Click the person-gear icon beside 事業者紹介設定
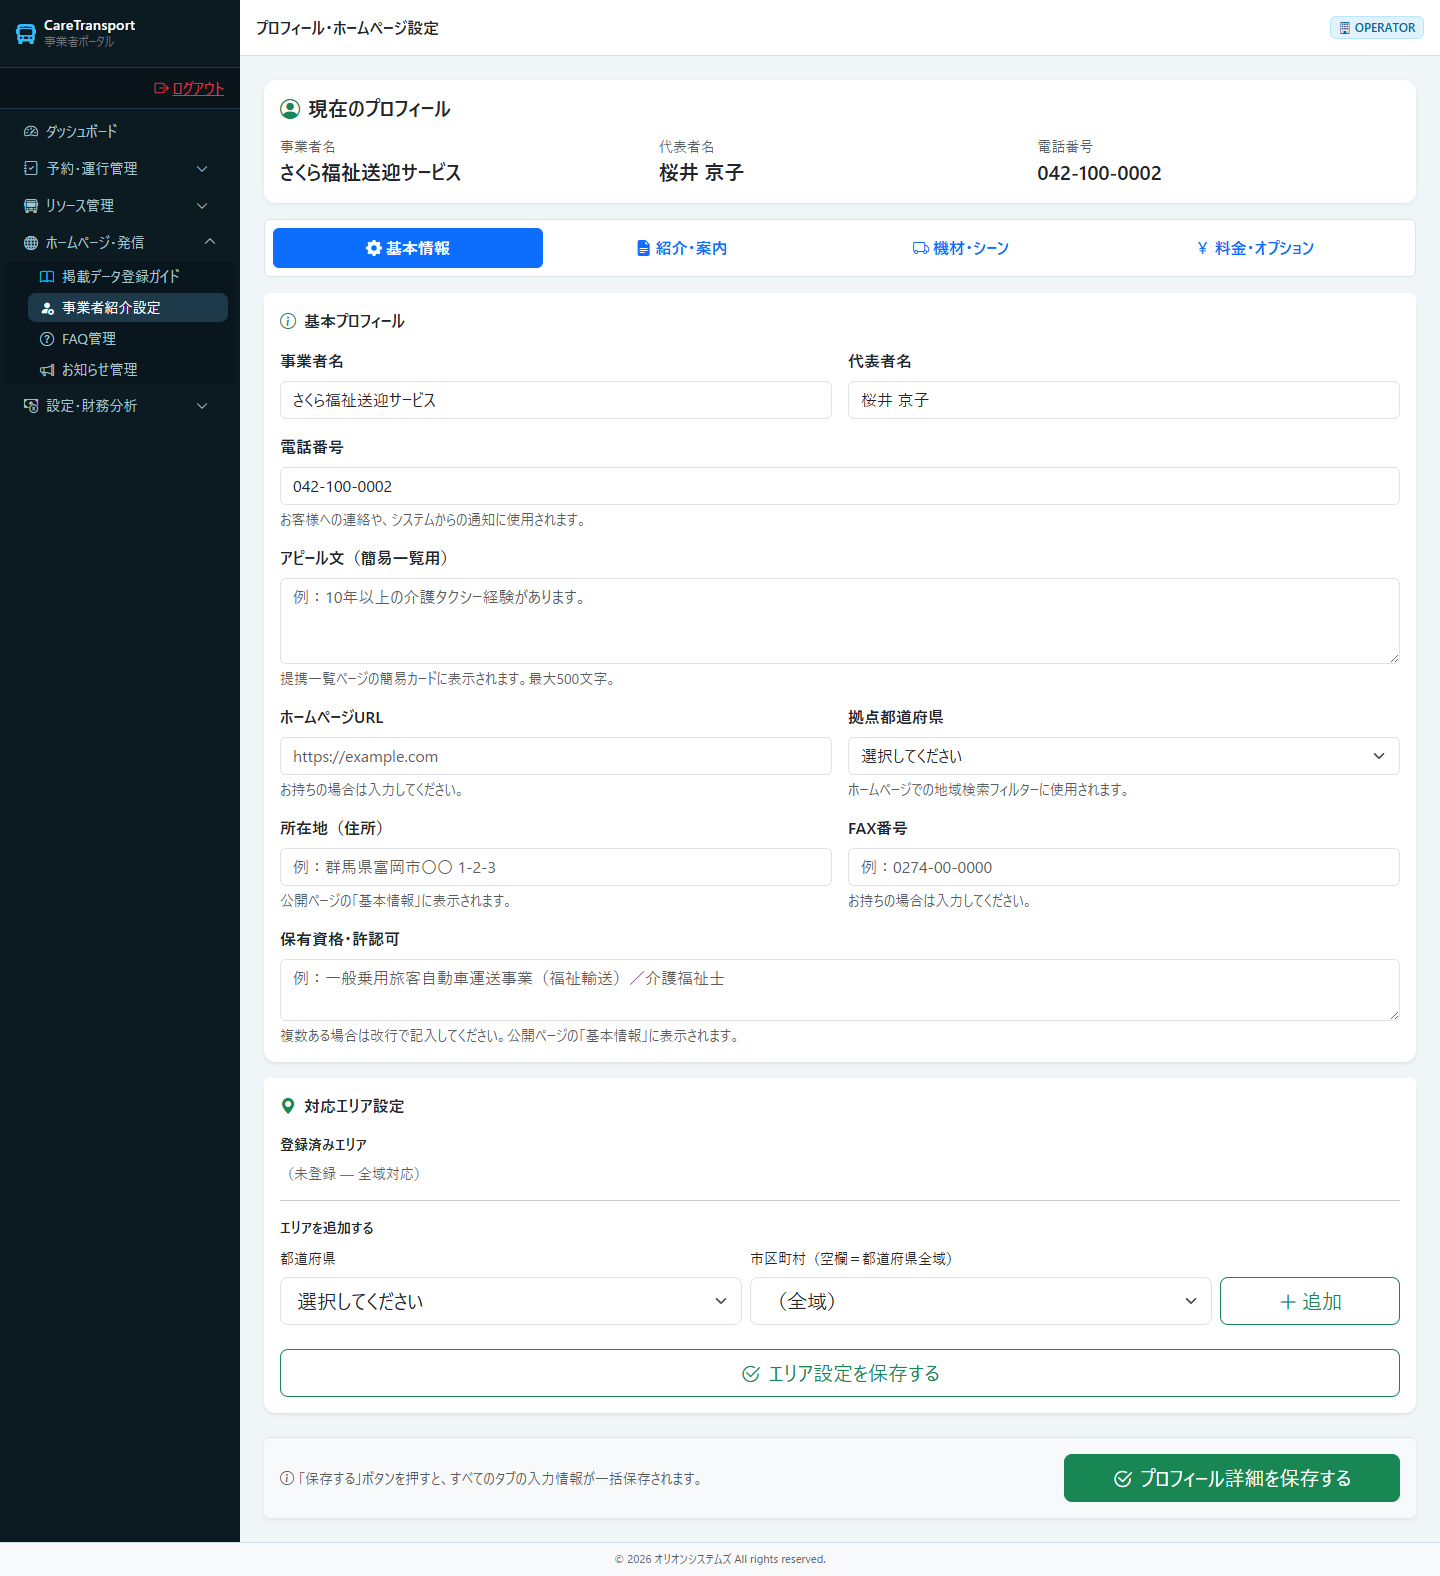Image resolution: width=1440 pixels, height=1576 pixels. pos(47,308)
